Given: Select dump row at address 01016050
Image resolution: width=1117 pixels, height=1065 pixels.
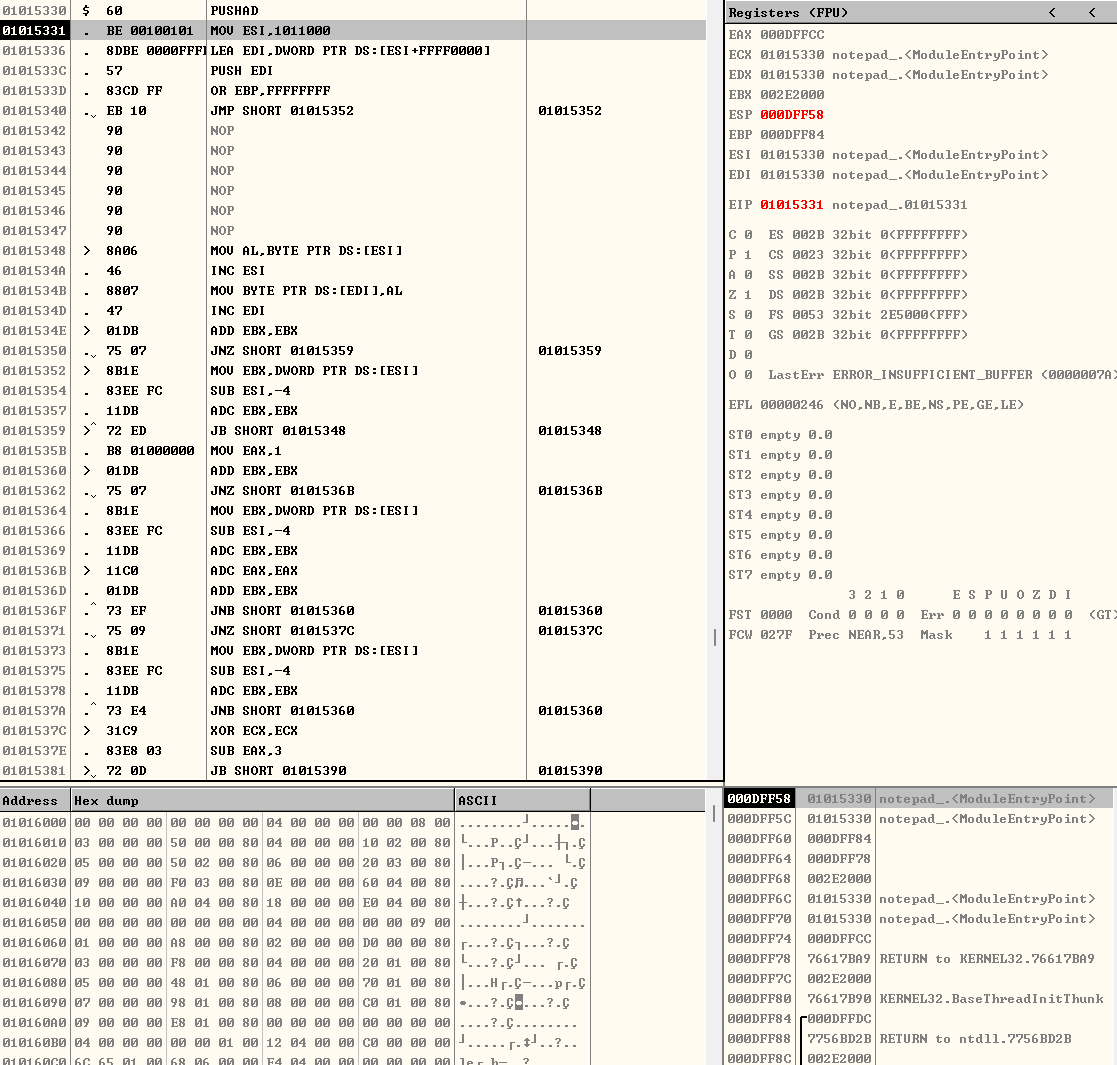Looking at the screenshot, I should click(296, 922).
